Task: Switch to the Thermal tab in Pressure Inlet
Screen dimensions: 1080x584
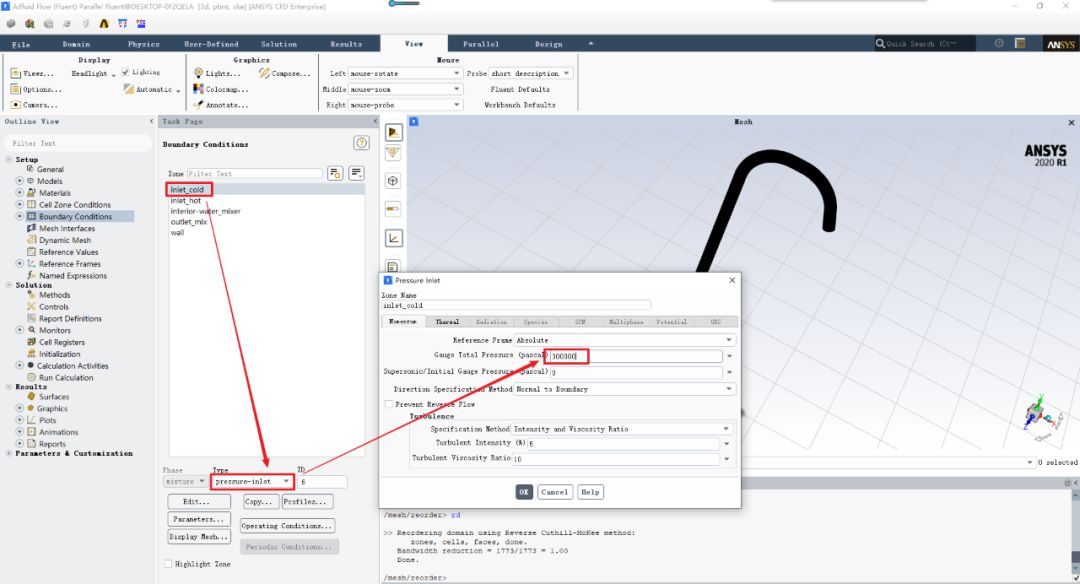Action: click(x=447, y=322)
